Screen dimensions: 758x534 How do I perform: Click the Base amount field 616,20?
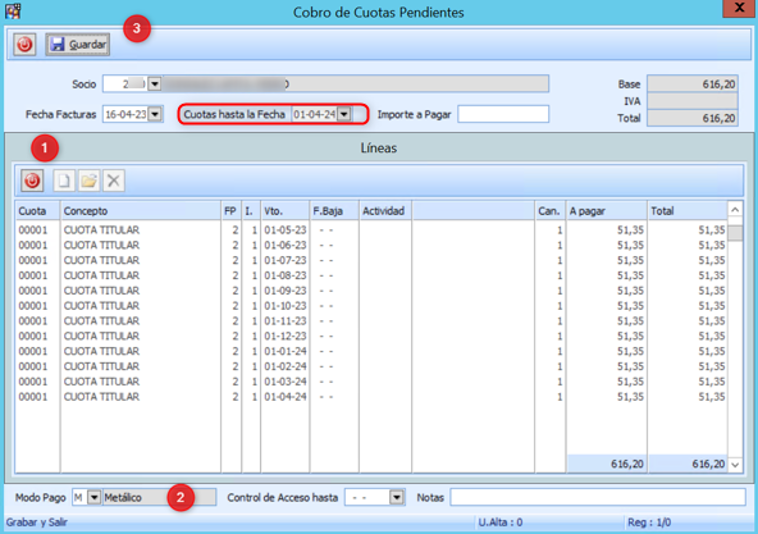pos(692,84)
